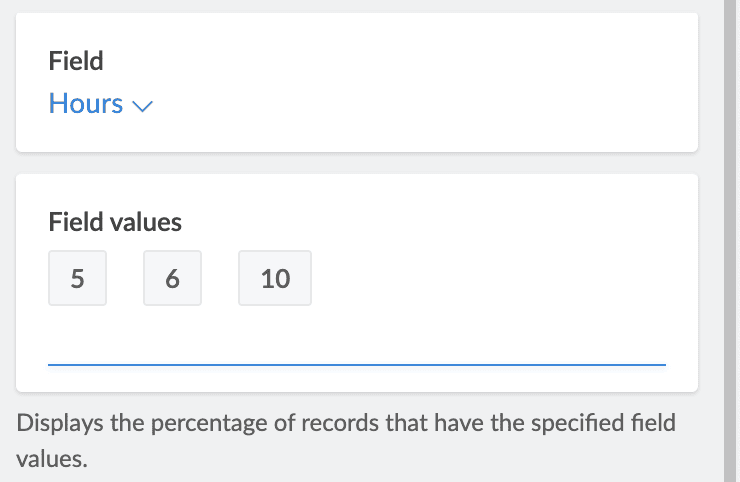Select the field value chip 10
The width and height of the screenshot is (740, 482).
pos(275,278)
